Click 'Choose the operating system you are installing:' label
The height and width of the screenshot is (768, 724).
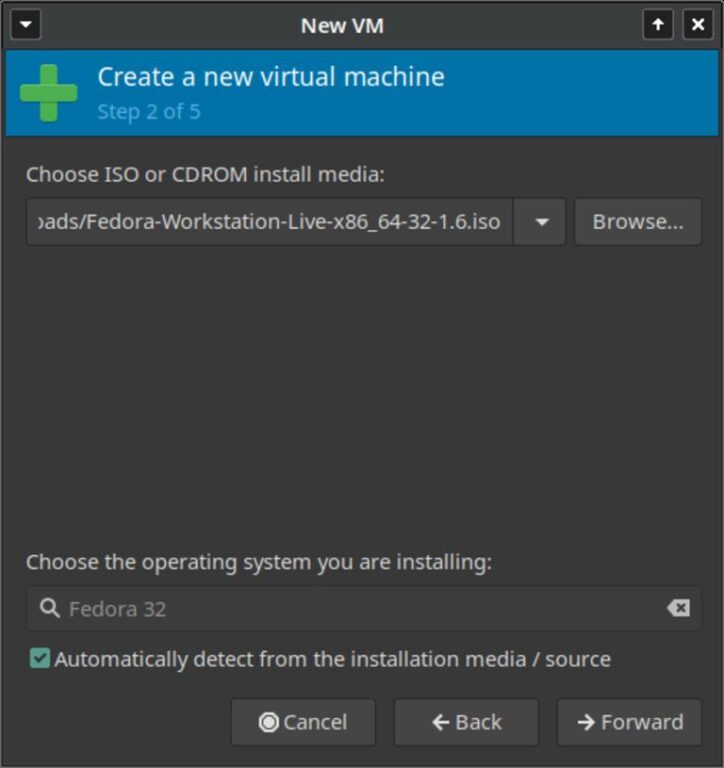259,562
